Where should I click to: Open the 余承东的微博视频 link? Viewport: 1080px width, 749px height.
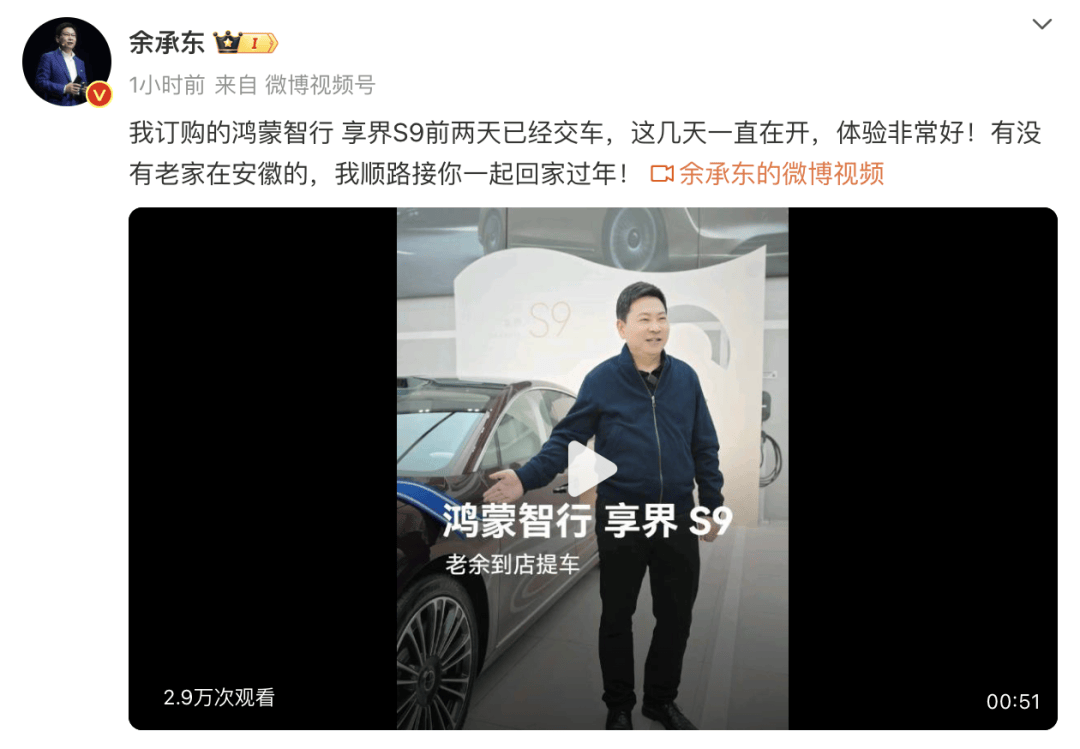tap(781, 174)
